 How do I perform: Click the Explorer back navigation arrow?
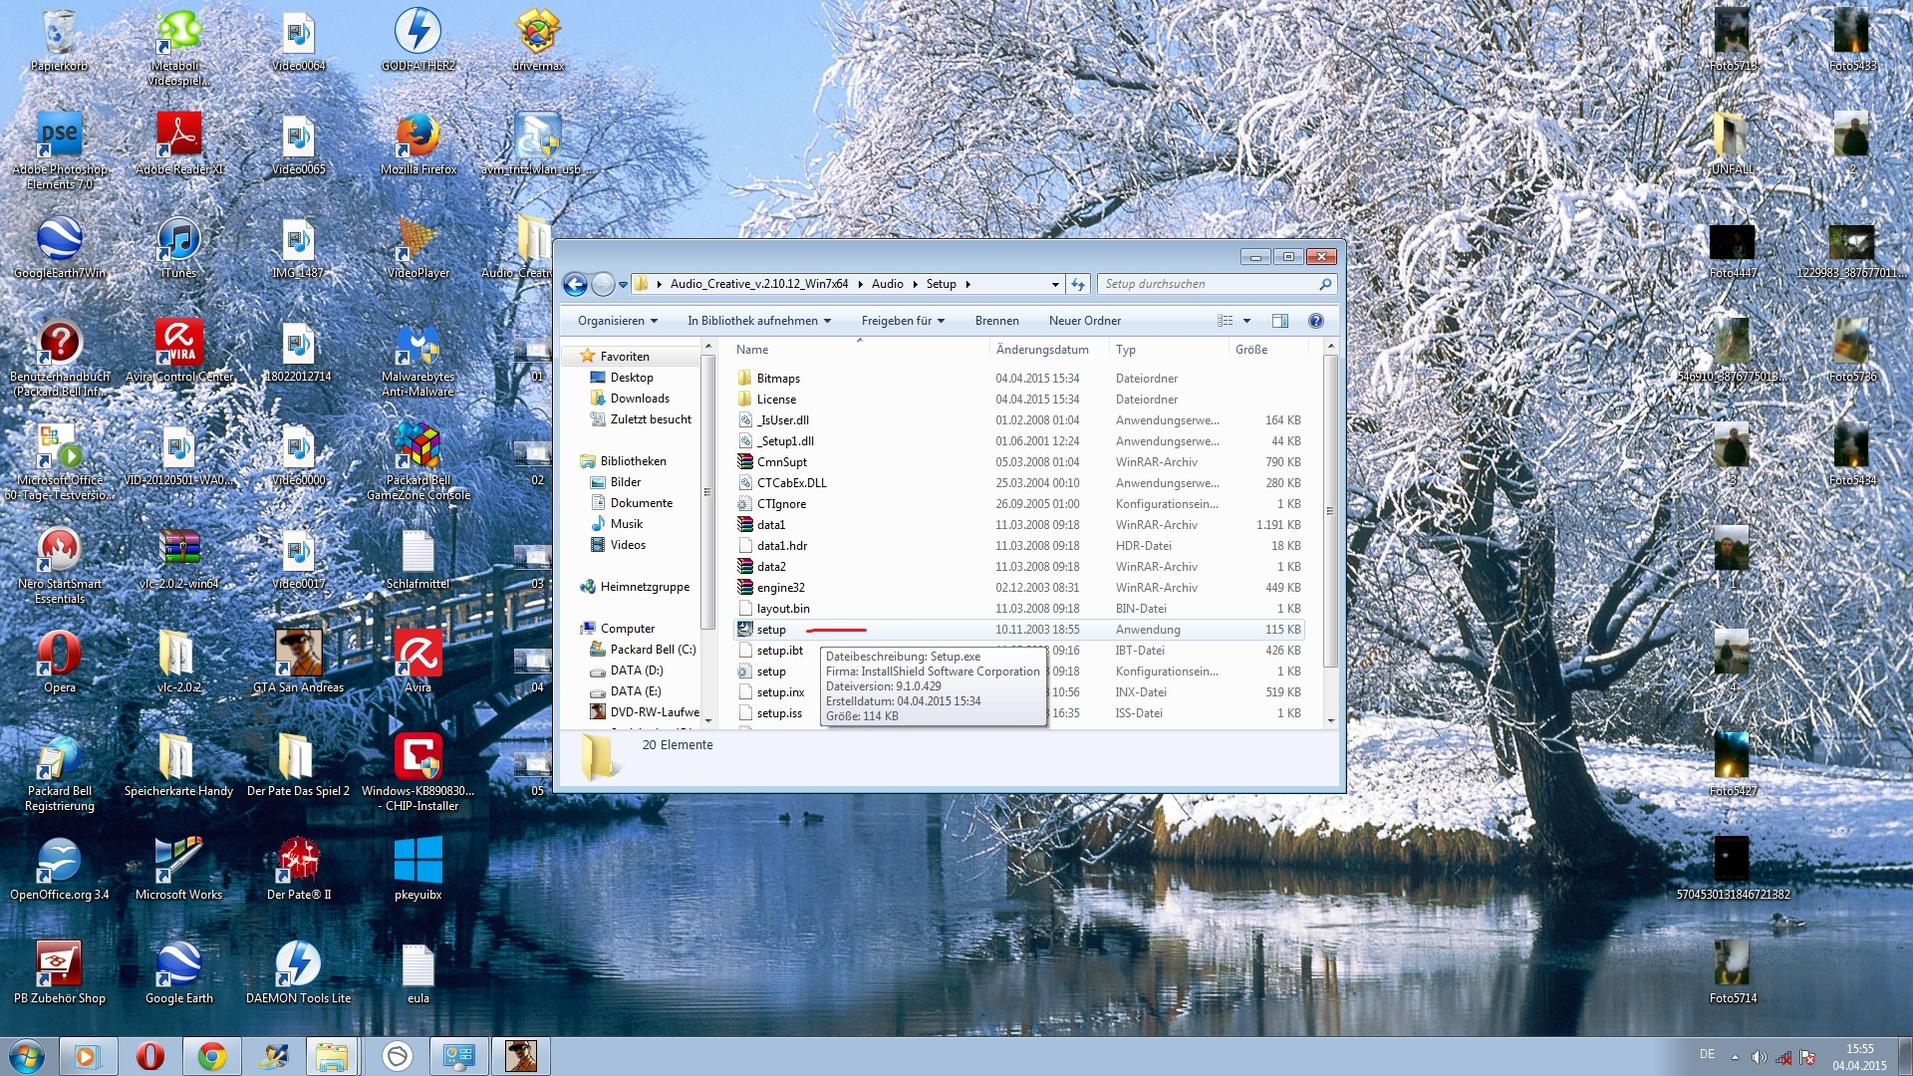[x=575, y=284]
